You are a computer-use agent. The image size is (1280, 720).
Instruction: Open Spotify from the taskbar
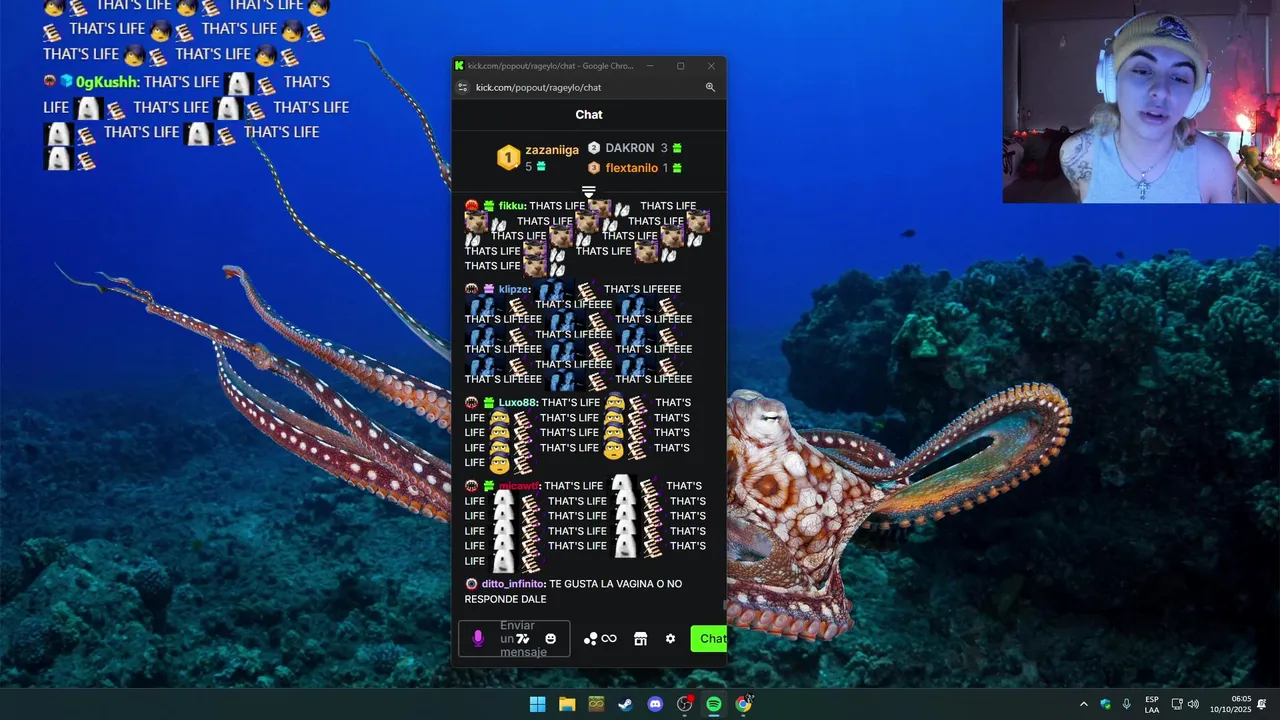714,704
